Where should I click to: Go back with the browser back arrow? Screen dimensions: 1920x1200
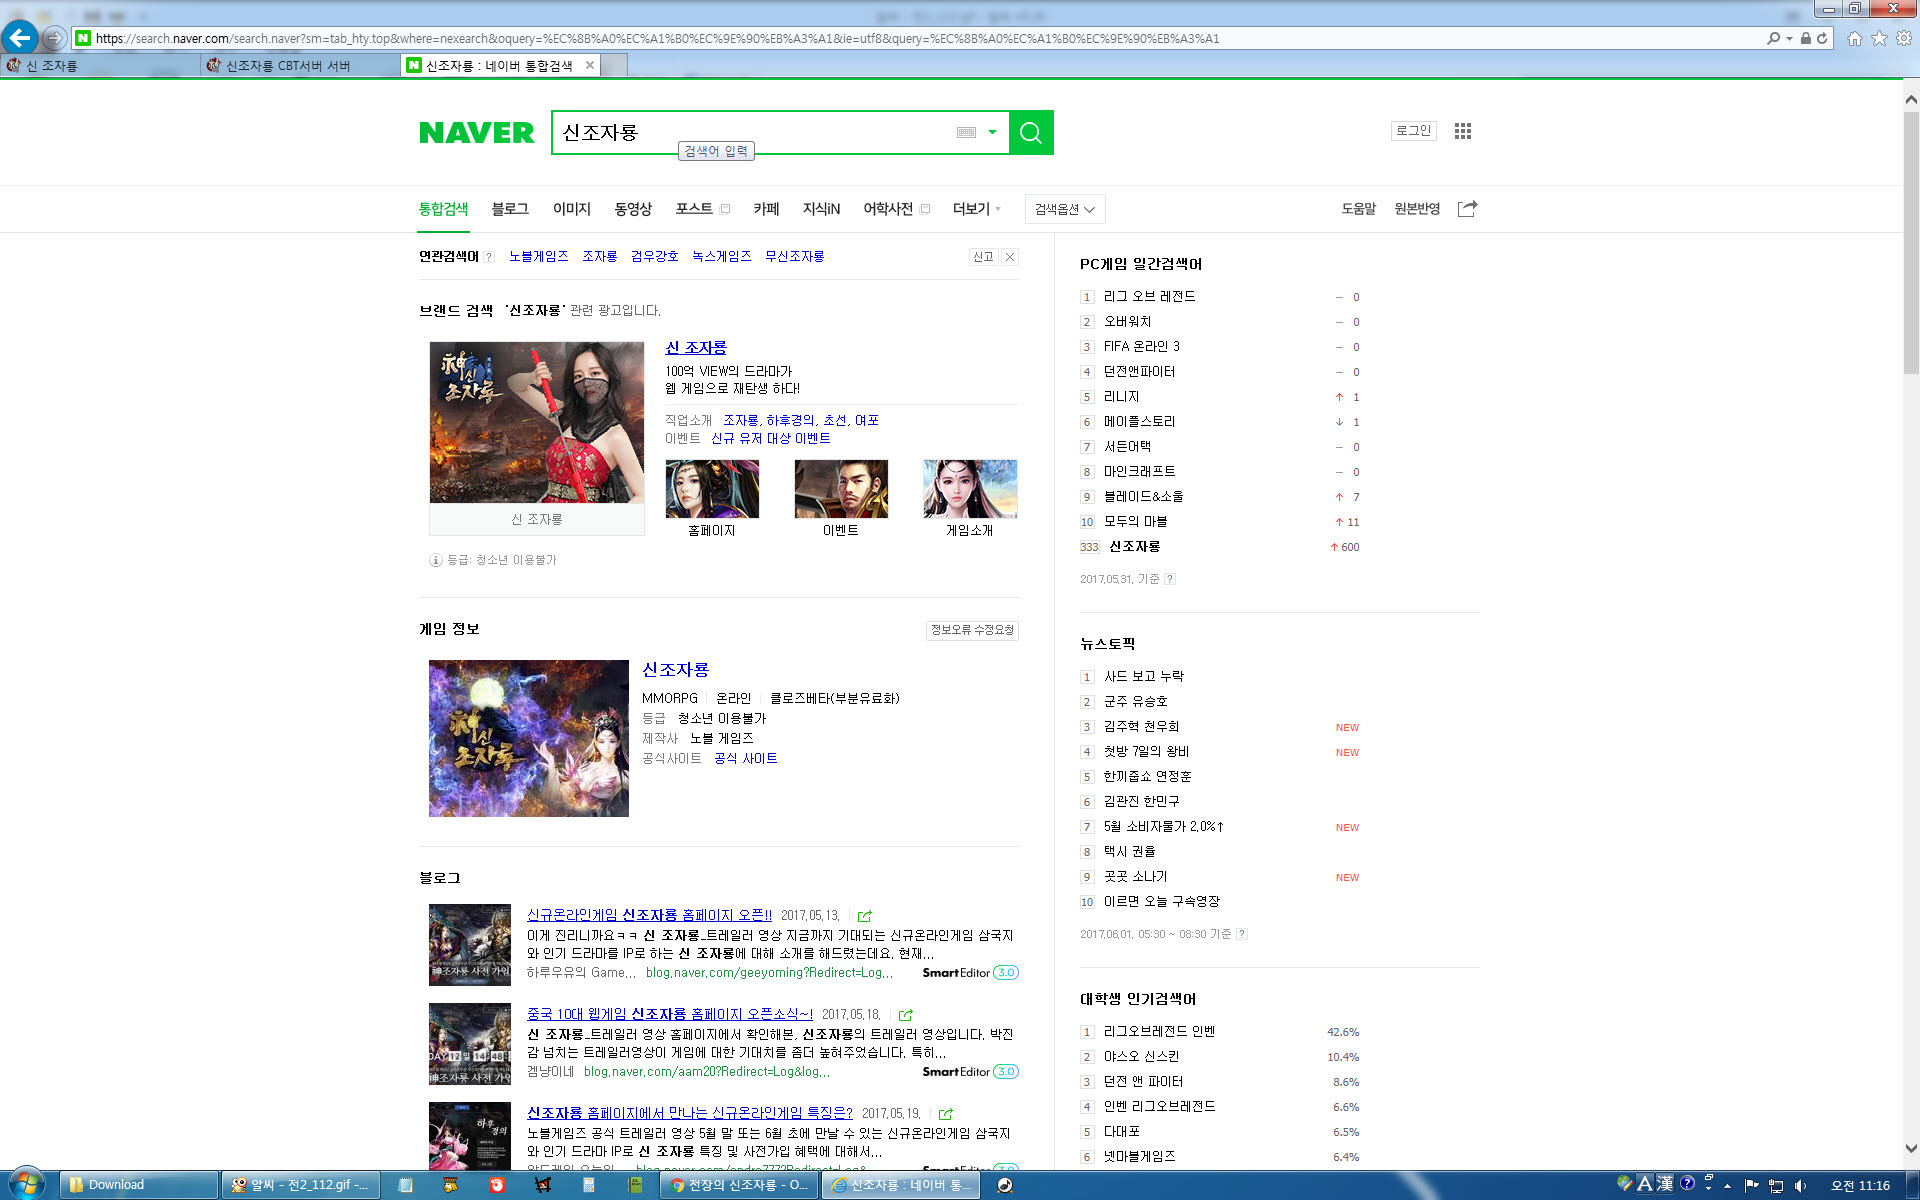click(x=20, y=38)
